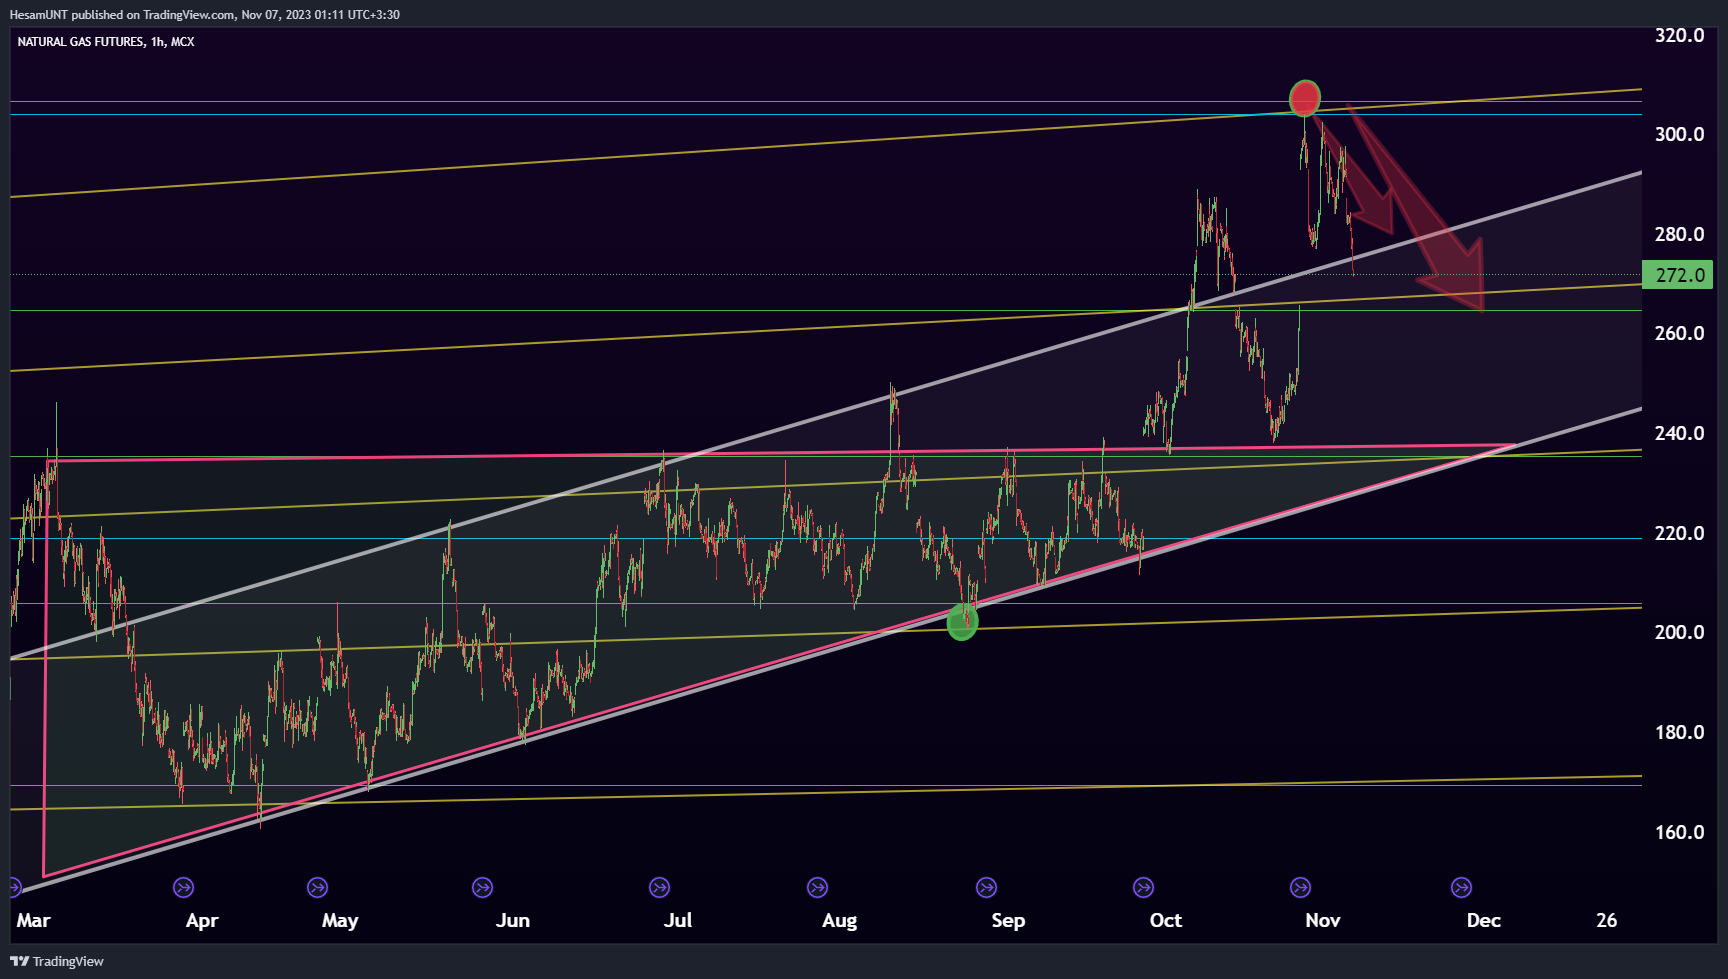Click the 160.0 price axis label
The image size is (1728, 979).
pyautogui.click(x=1679, y=832)
